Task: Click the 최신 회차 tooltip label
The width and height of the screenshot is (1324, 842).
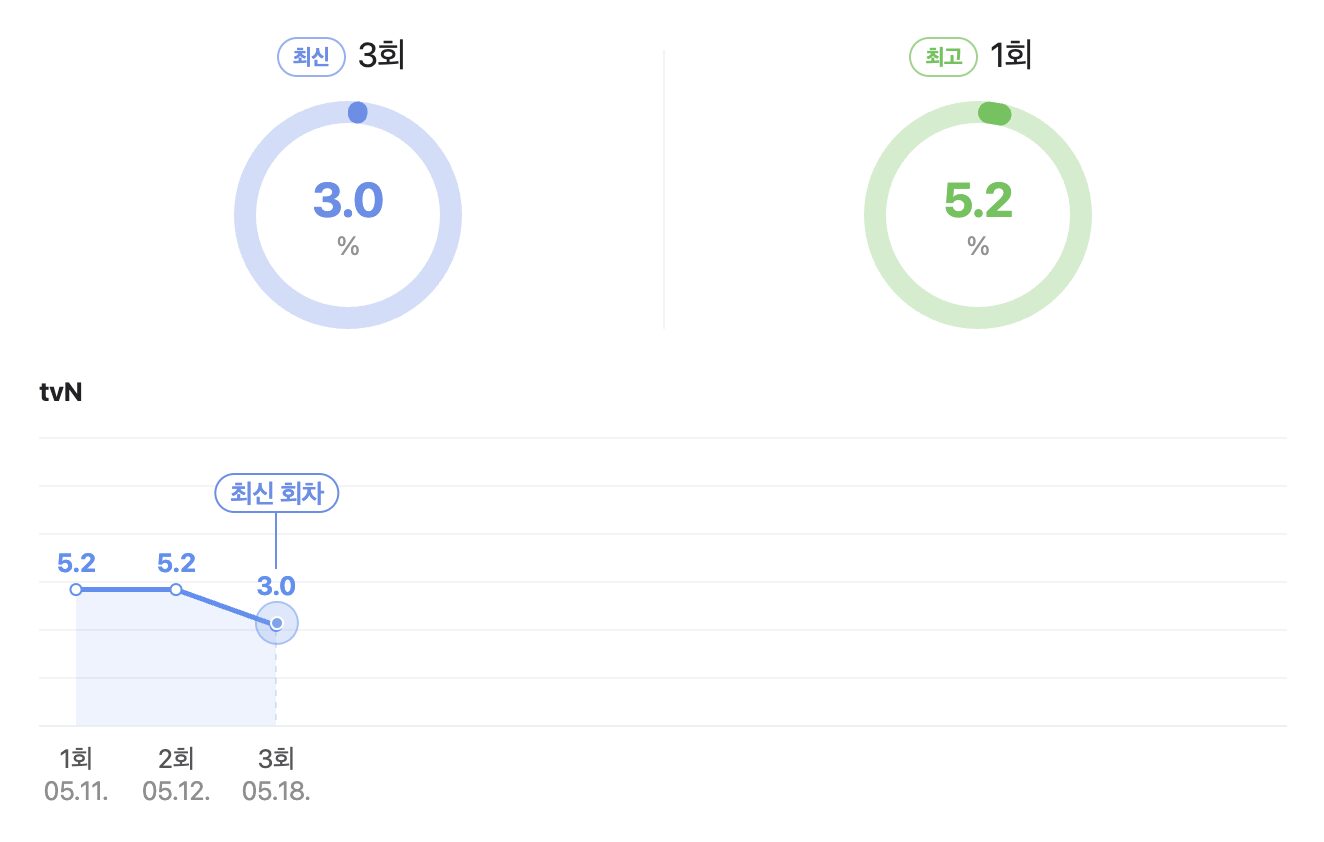Action: [x=277, y=493]
